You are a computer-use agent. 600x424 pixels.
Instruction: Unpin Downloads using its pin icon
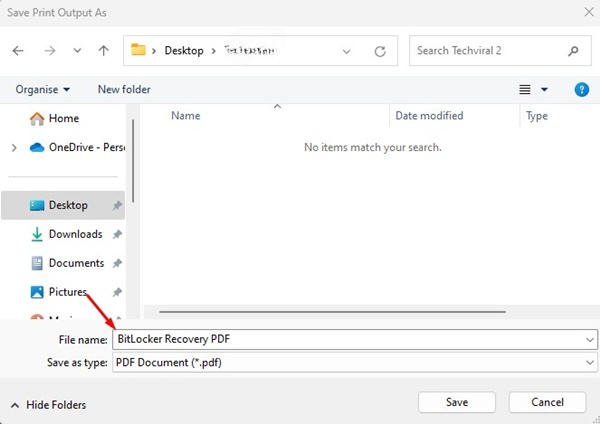[x=117, y=234]
